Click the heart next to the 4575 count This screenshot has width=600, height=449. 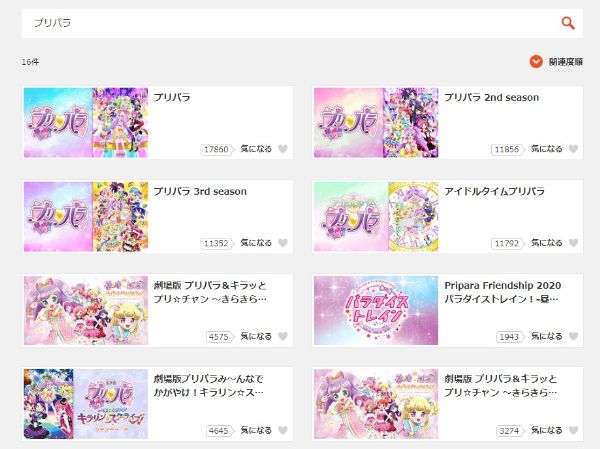click(x=283, y=336)
